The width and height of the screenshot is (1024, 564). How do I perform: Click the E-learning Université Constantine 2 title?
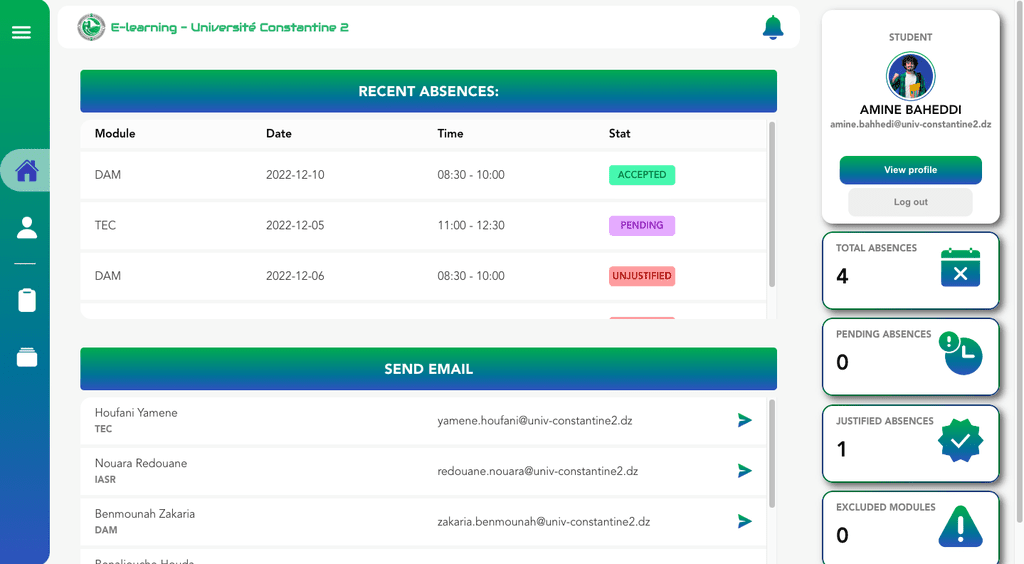[229, 27]
